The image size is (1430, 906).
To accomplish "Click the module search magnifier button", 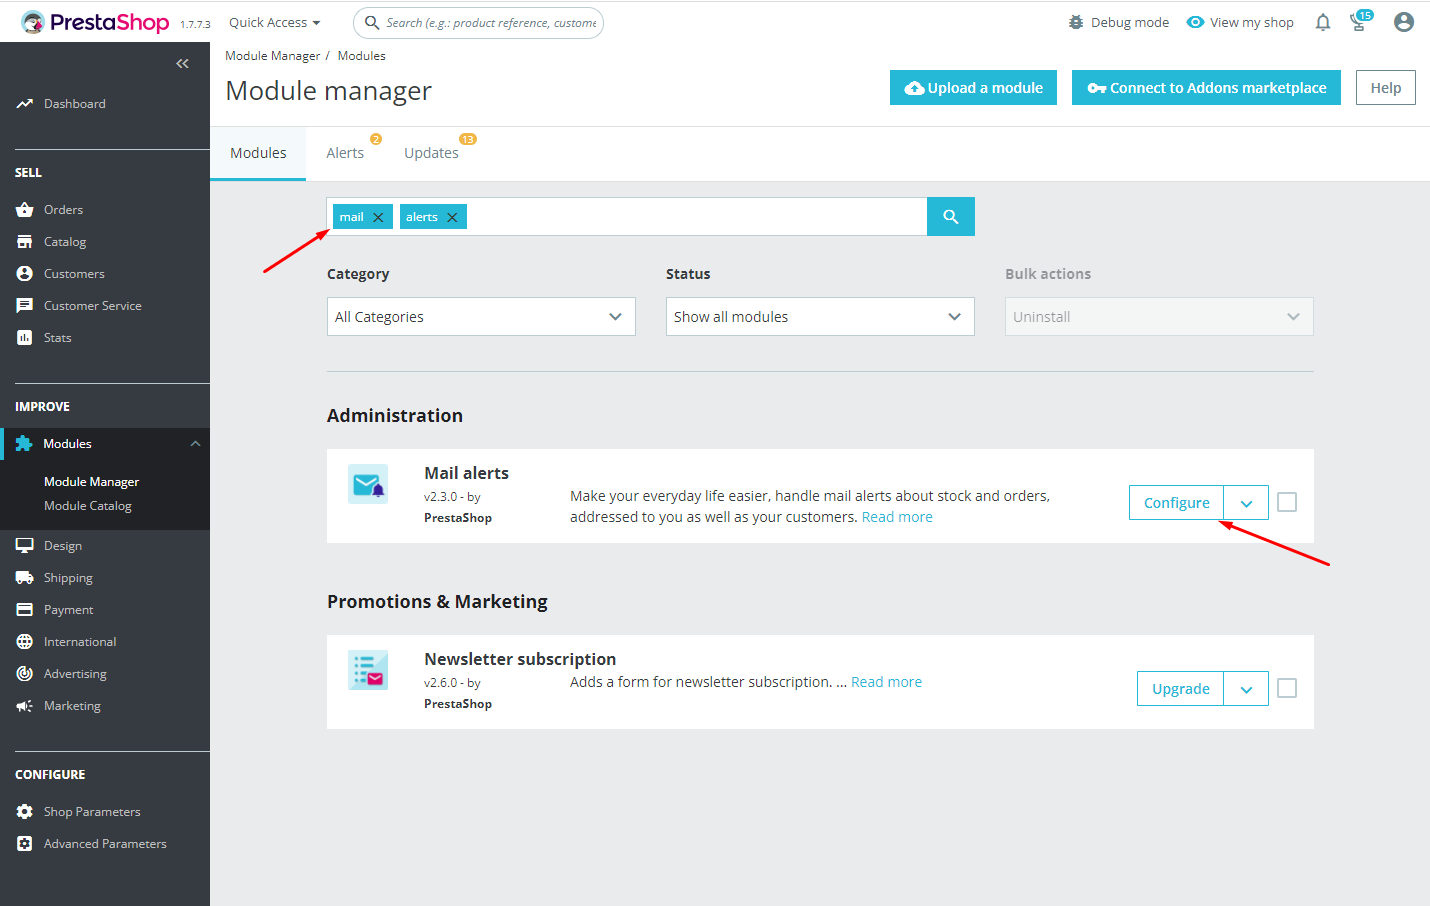I will click(951, 216).
